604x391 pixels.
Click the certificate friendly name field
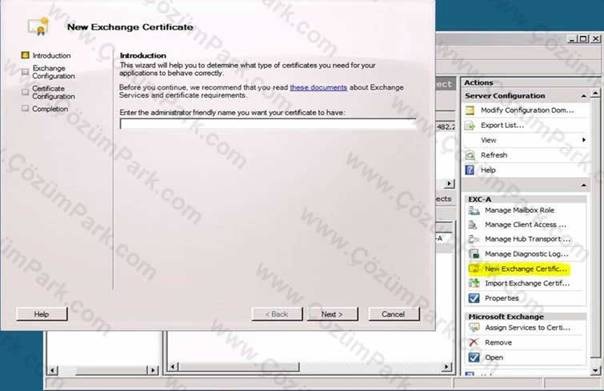[x=268, y=124]
